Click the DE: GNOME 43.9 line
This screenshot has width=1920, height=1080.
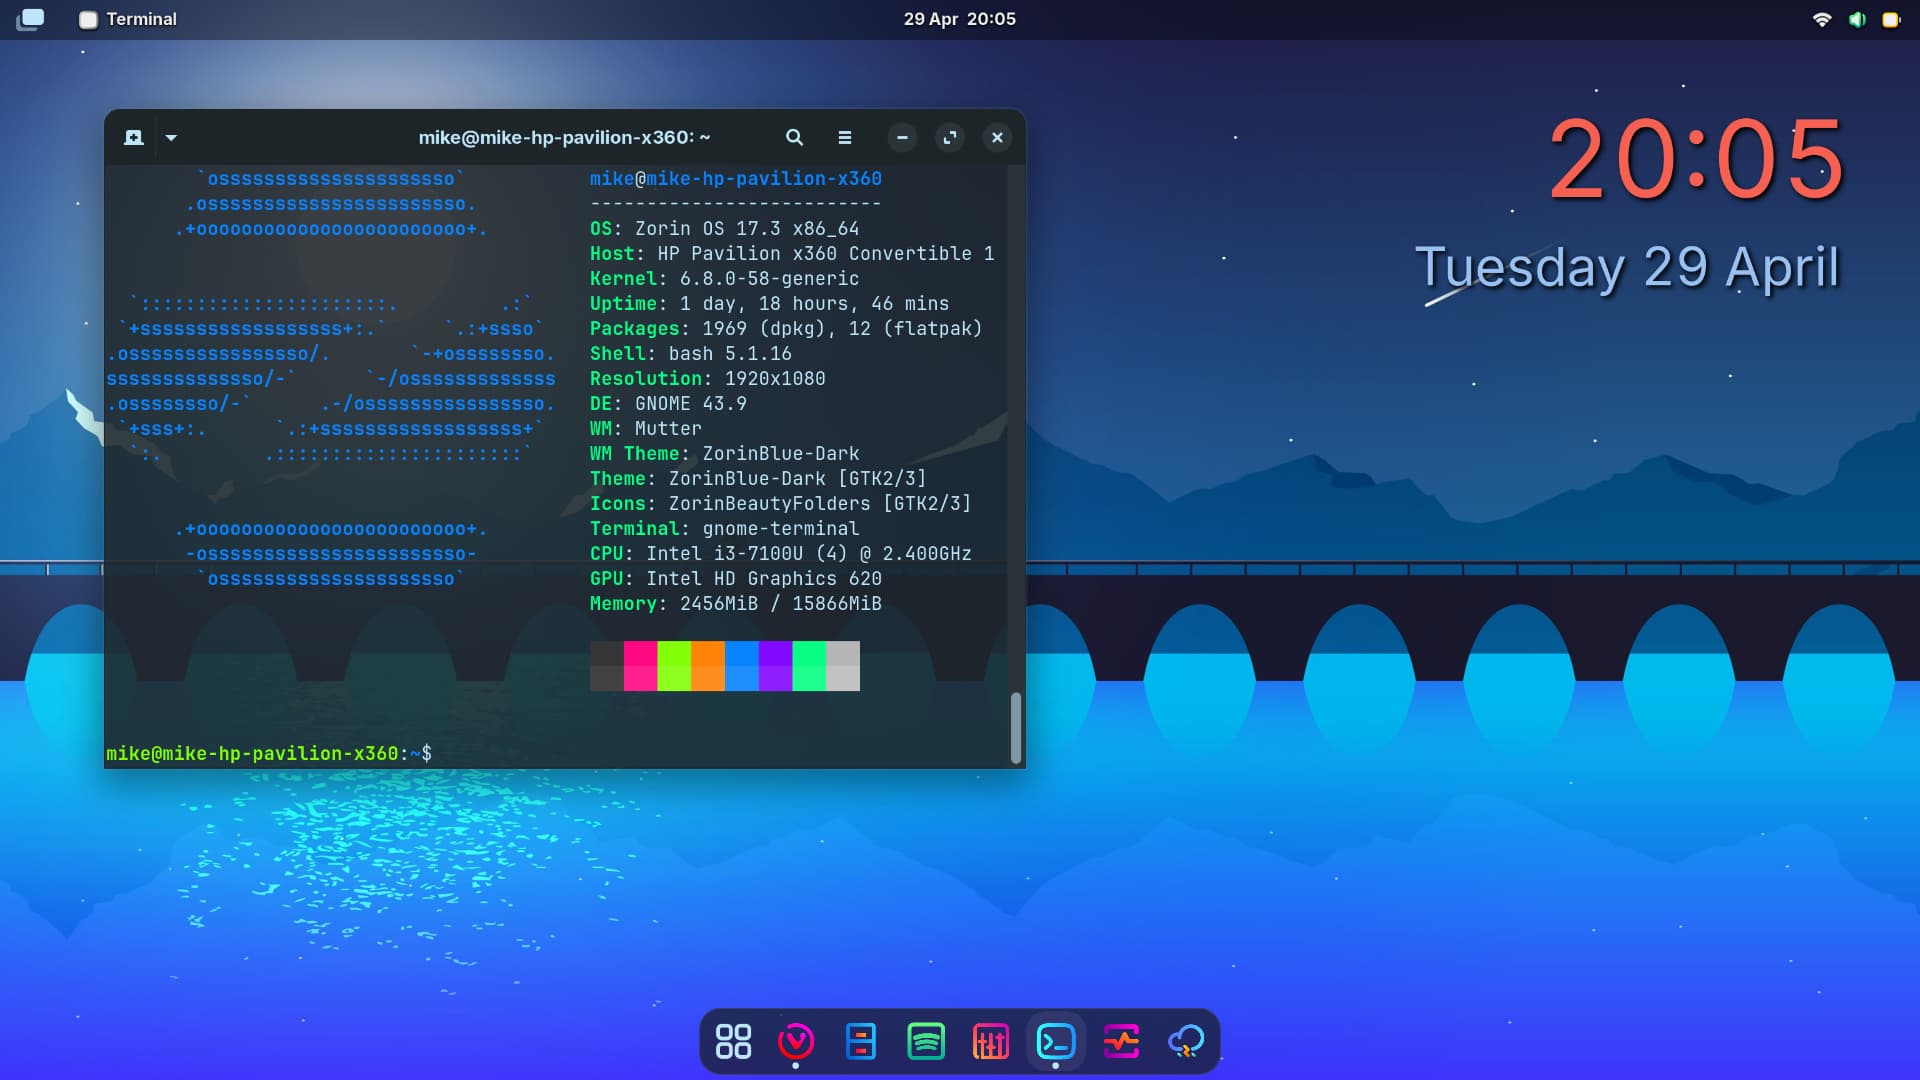[668, 404]
